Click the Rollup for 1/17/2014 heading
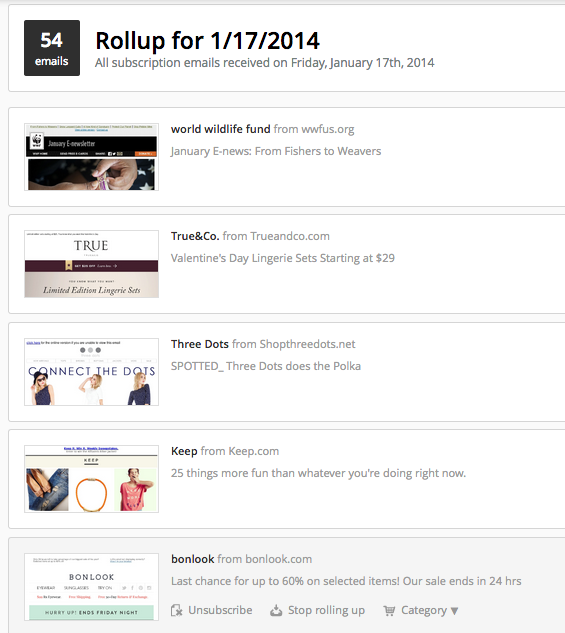565x633 pixels. coord(207,41)
